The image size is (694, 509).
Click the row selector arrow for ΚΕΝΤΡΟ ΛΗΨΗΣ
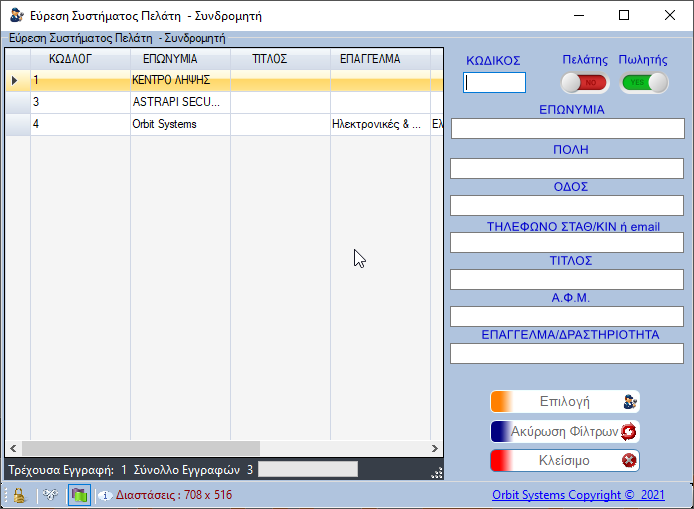coord(15,80)
